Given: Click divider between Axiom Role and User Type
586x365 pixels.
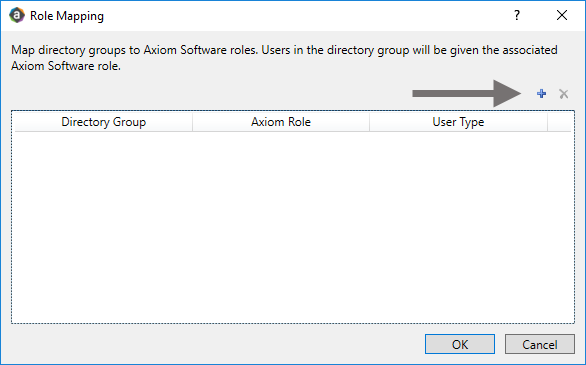Looking at the screenshot, I should tap(370, 122).
